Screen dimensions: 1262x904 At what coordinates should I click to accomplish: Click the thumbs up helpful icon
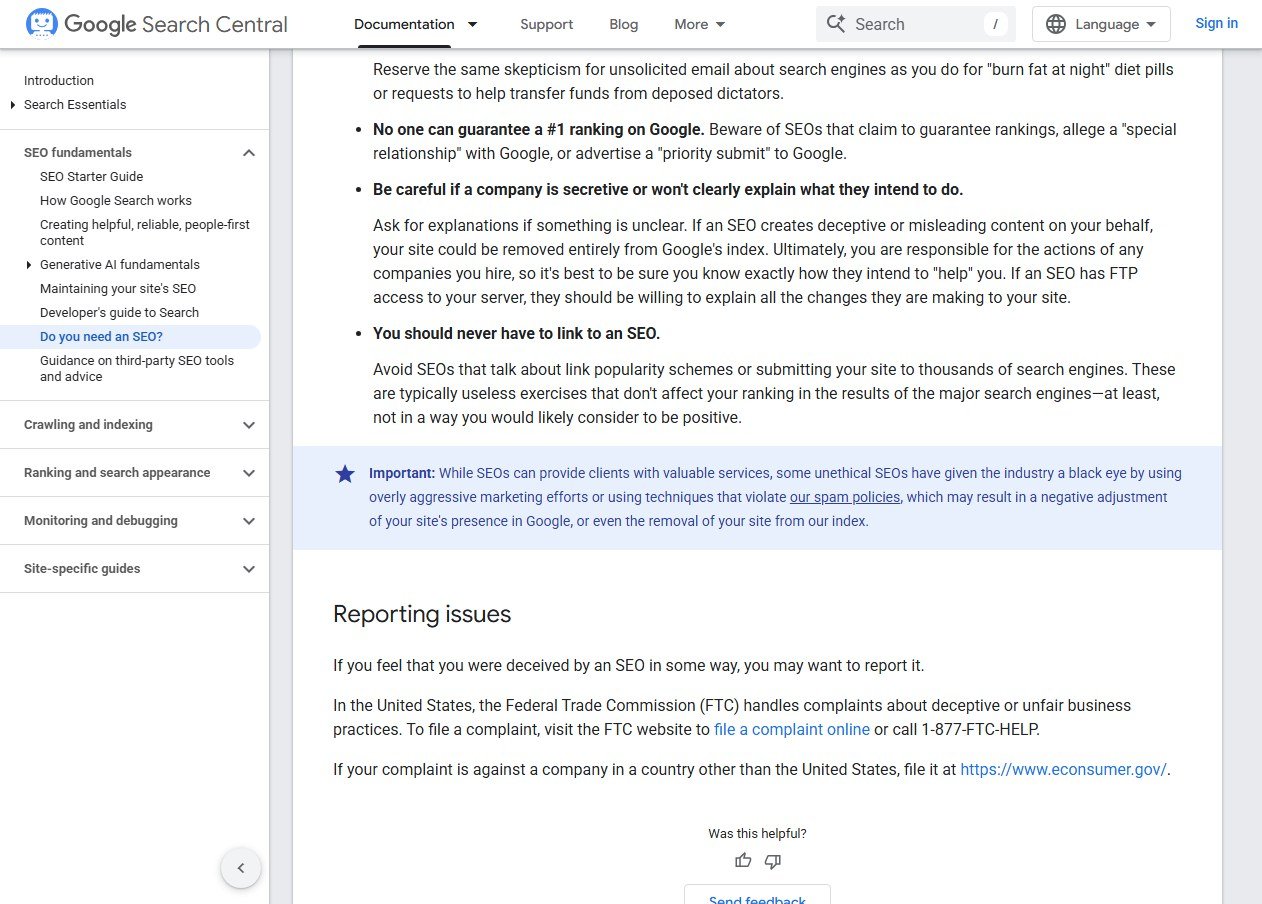tap(743, 860)
